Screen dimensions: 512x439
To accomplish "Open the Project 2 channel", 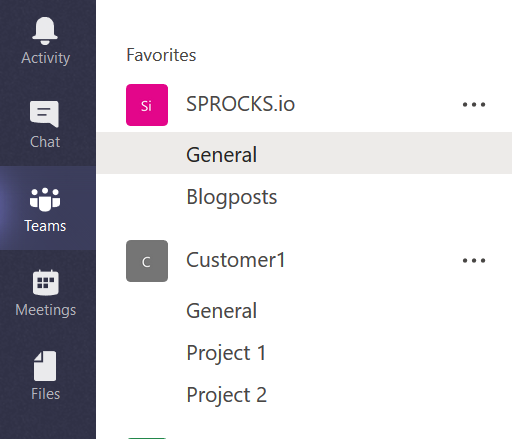I will [226, 395].
